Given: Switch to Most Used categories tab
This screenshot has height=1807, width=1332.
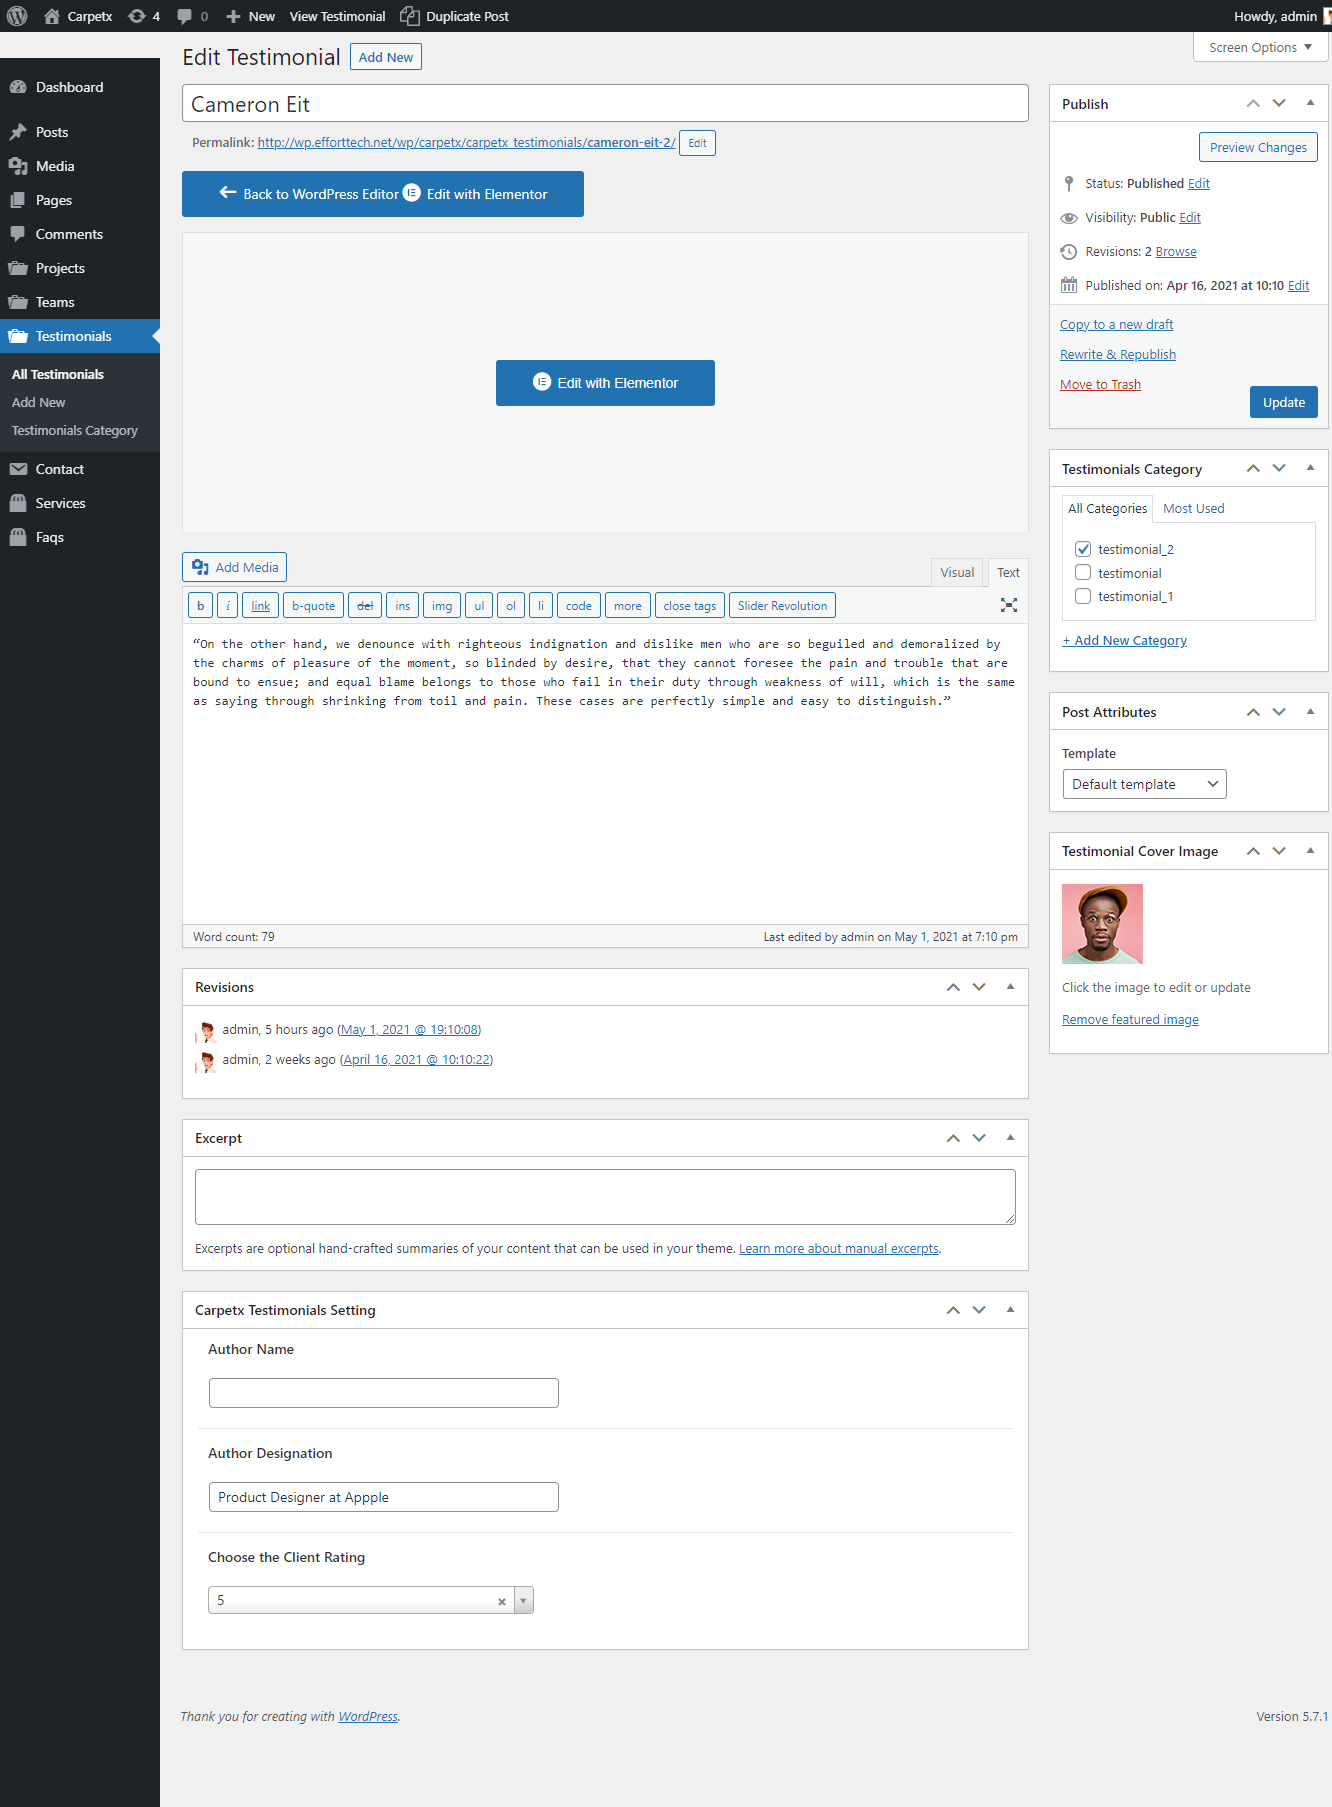Looking at the screenshot, I should pyautogui.click(x=1193, y=508).
